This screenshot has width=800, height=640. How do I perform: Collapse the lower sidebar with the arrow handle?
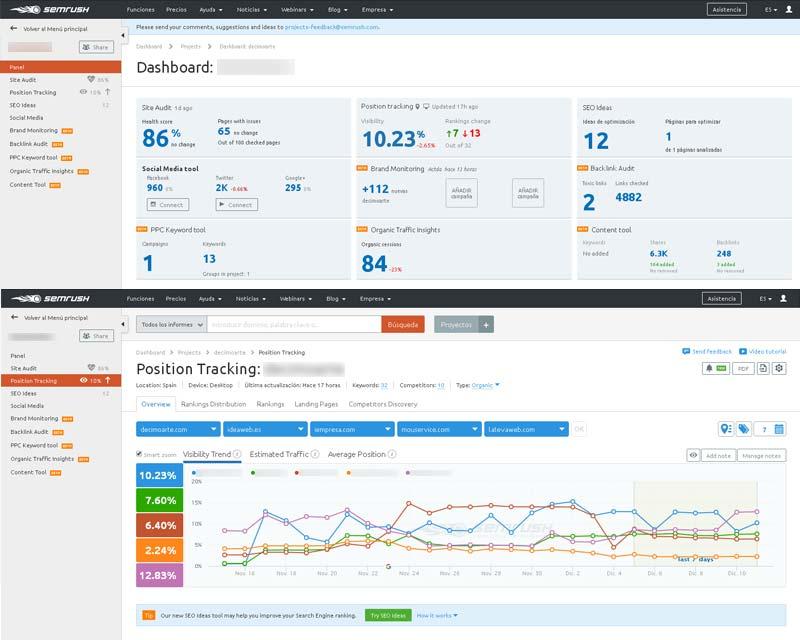click(124, 324)
